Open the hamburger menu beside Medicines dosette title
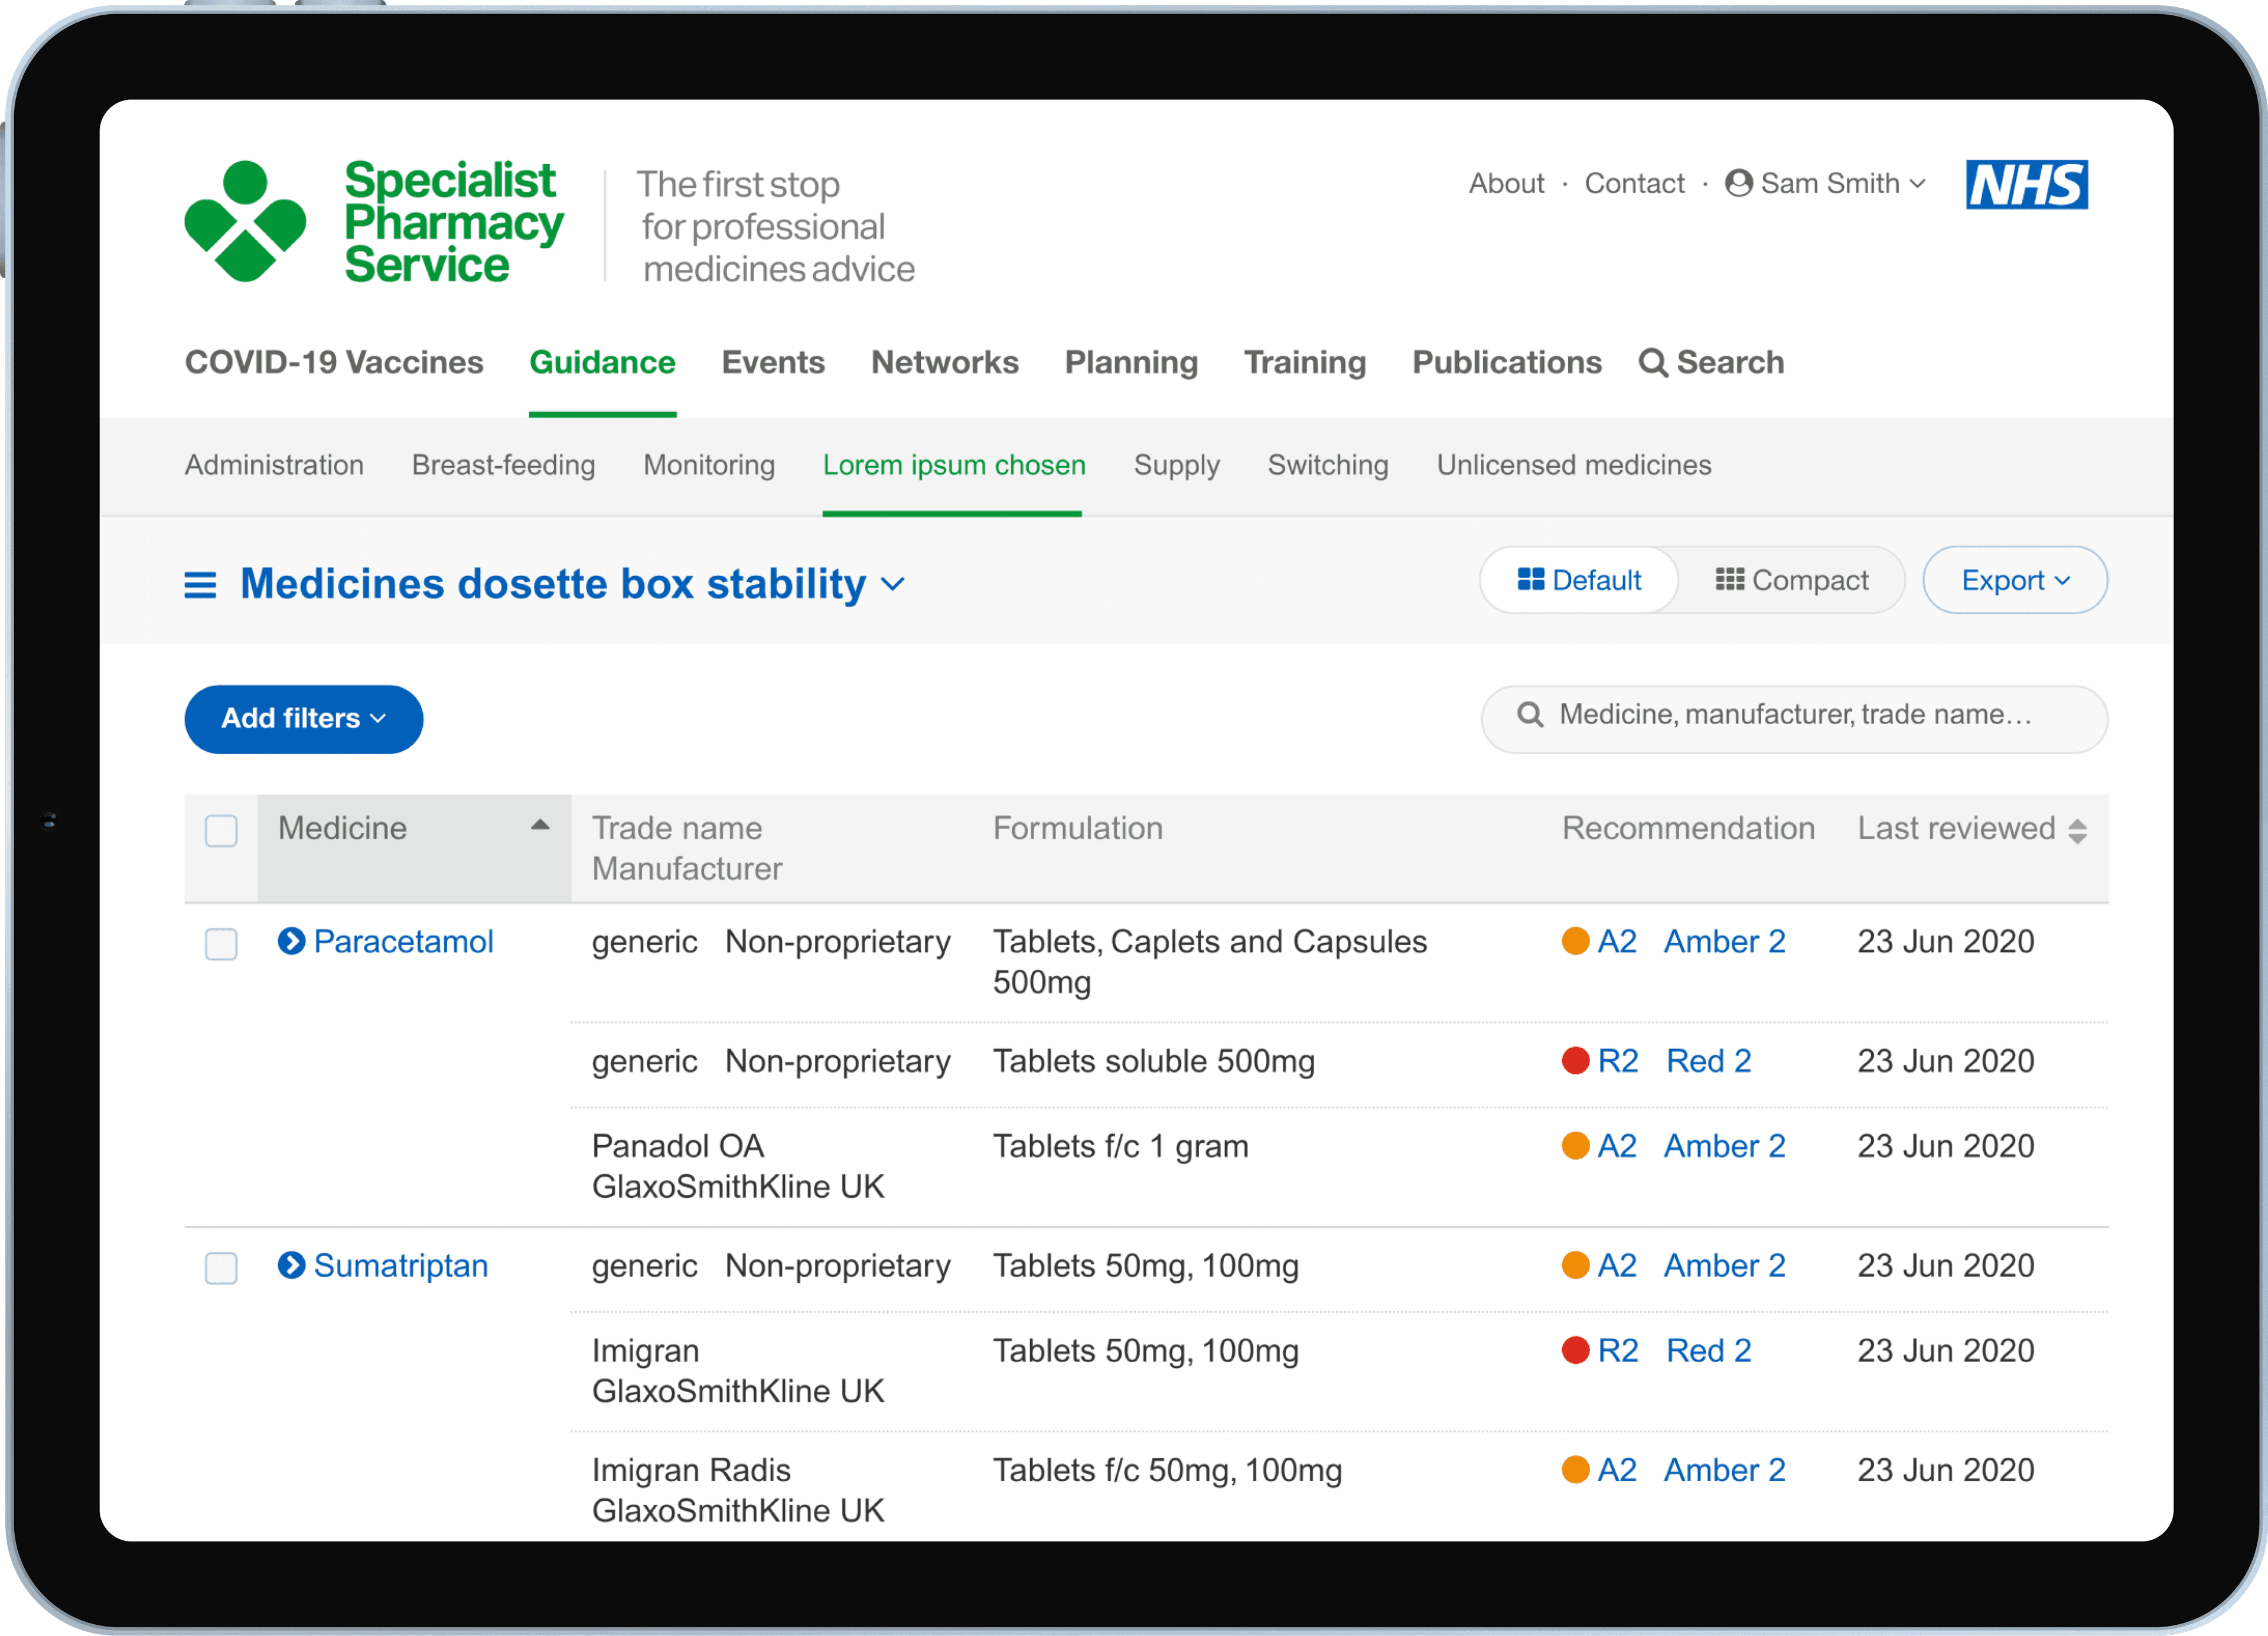Screen dimensions: 2268x1636 pos(200,585)
